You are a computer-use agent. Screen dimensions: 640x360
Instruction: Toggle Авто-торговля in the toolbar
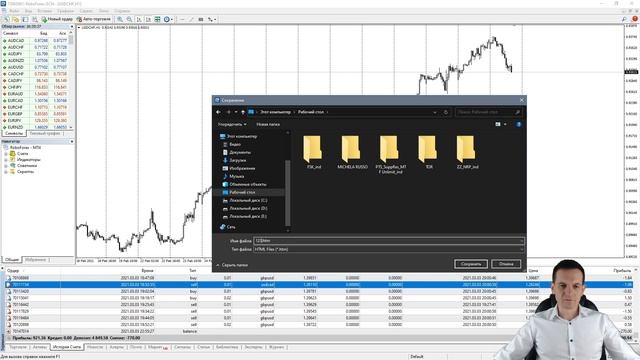tap(94, 19)
